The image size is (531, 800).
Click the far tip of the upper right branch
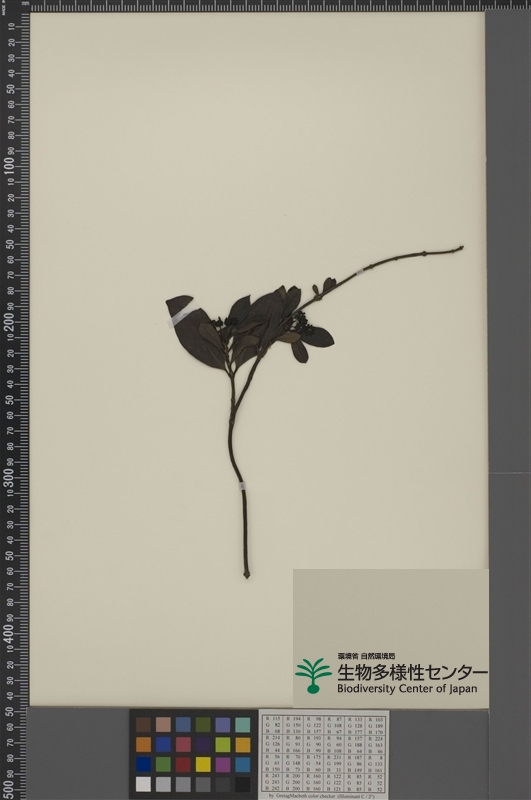pyautogui.click(x=461, y=248)
